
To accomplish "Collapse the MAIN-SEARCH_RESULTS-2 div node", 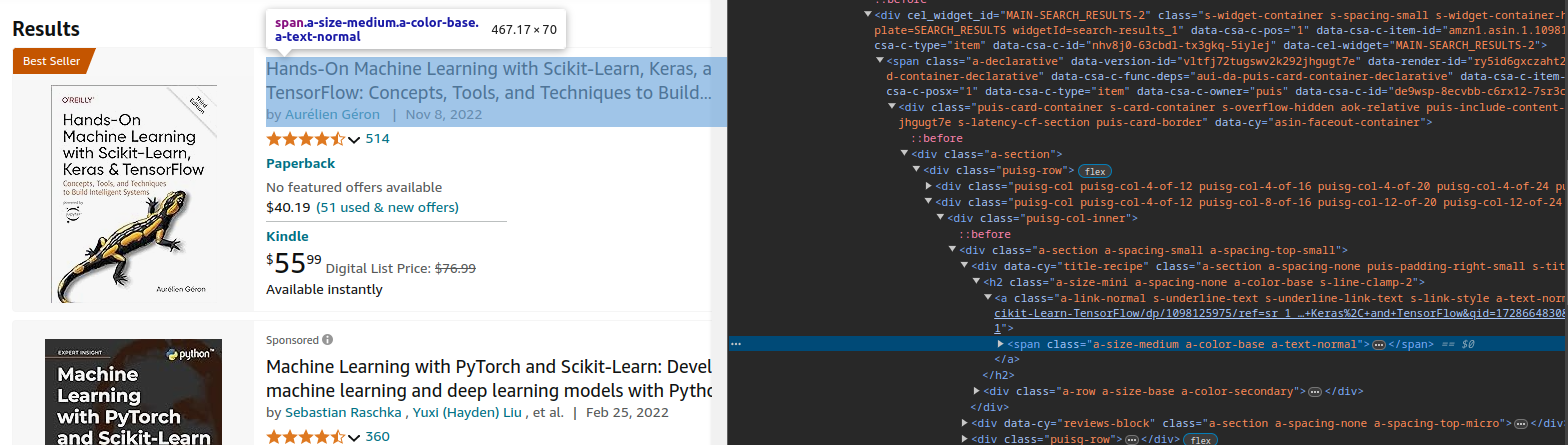I will click(869, 15).
